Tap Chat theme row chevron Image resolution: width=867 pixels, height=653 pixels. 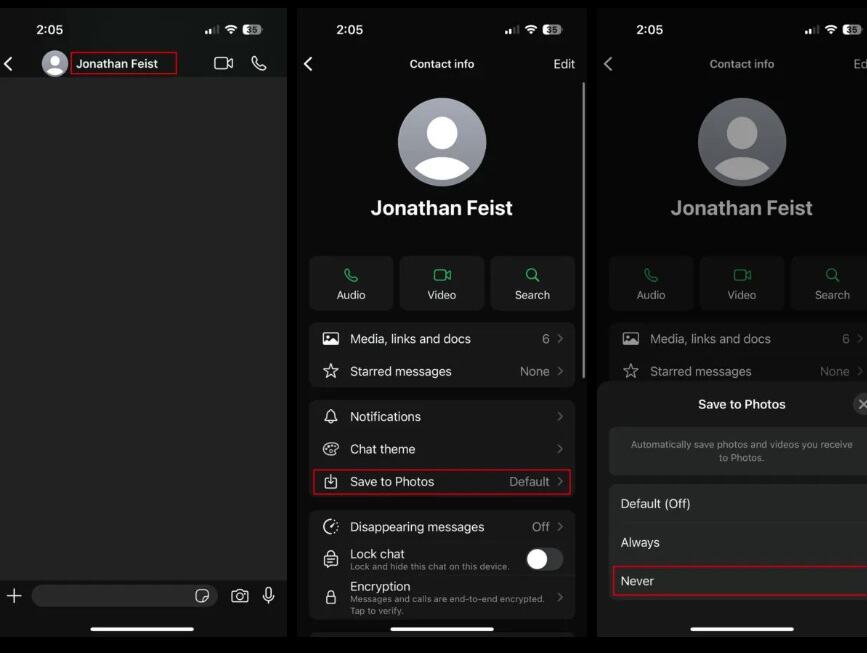pos(560,449)
